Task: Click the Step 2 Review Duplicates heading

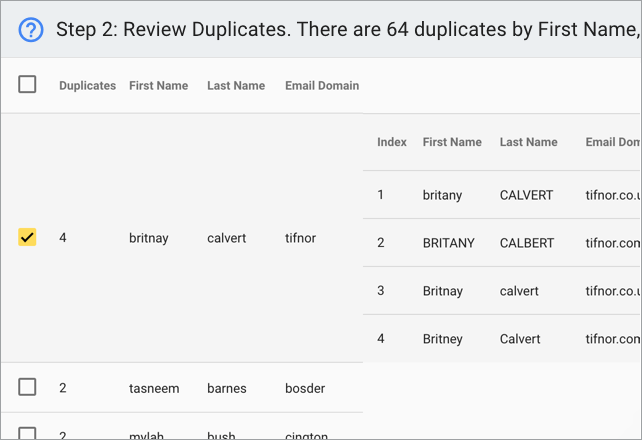Action: point(348,29)
